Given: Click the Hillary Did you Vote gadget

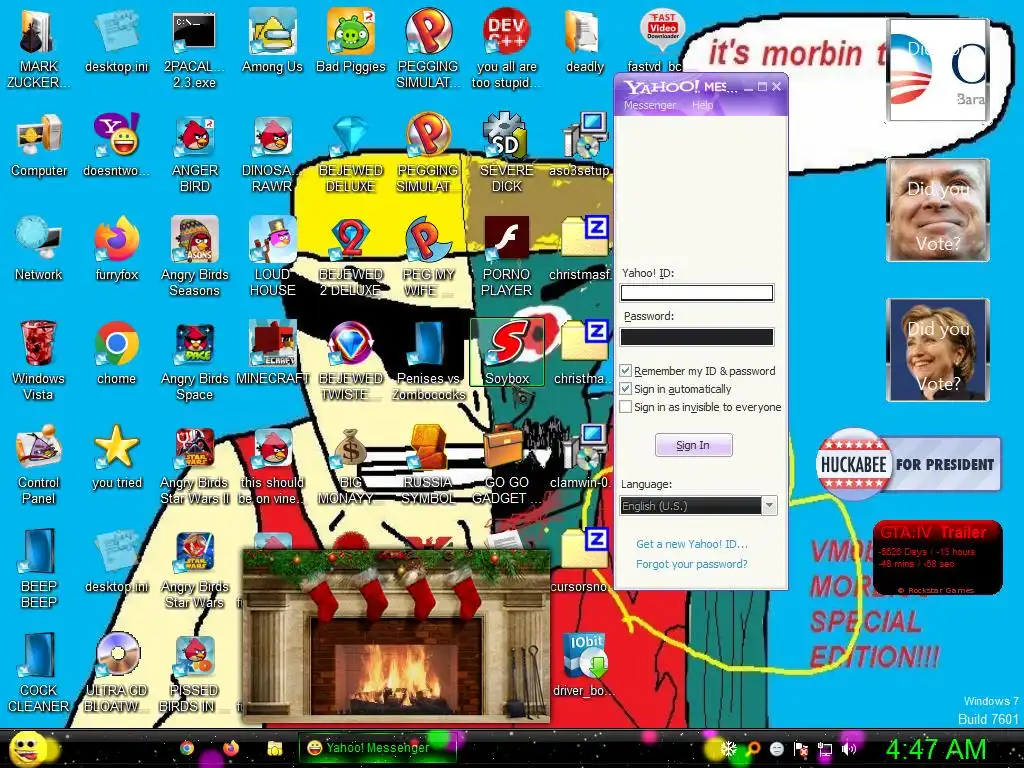Looking at the screenshot, I should (938, 350).
